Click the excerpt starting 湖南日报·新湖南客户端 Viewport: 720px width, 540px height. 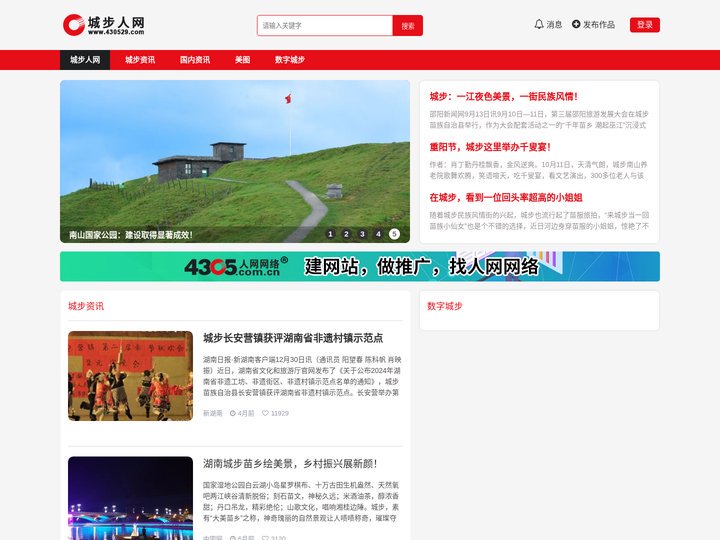point(302,376)
